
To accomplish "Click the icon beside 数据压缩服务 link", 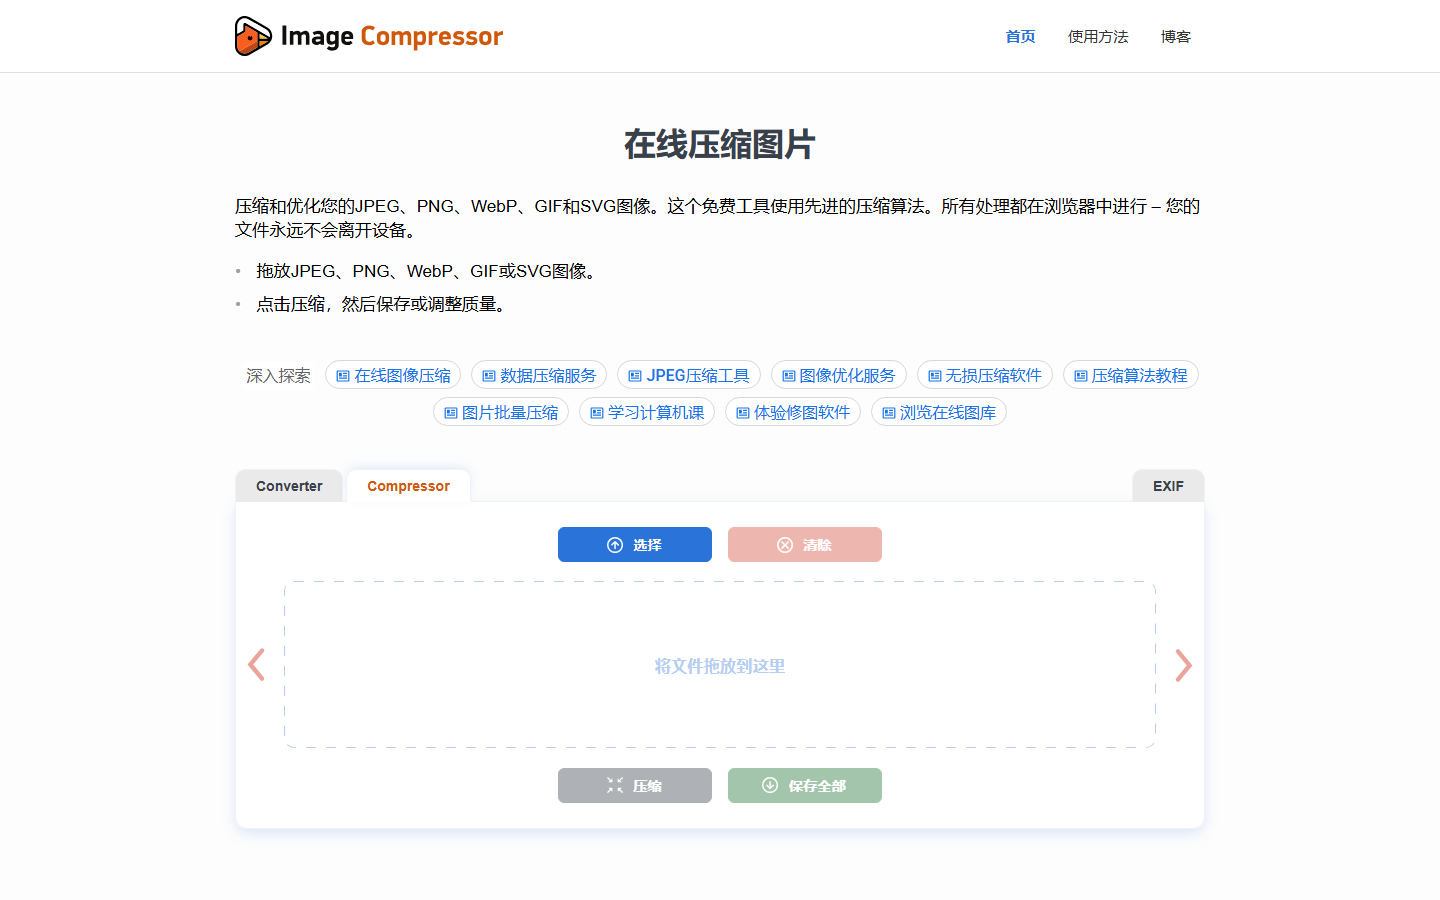I will coord(489,376).
